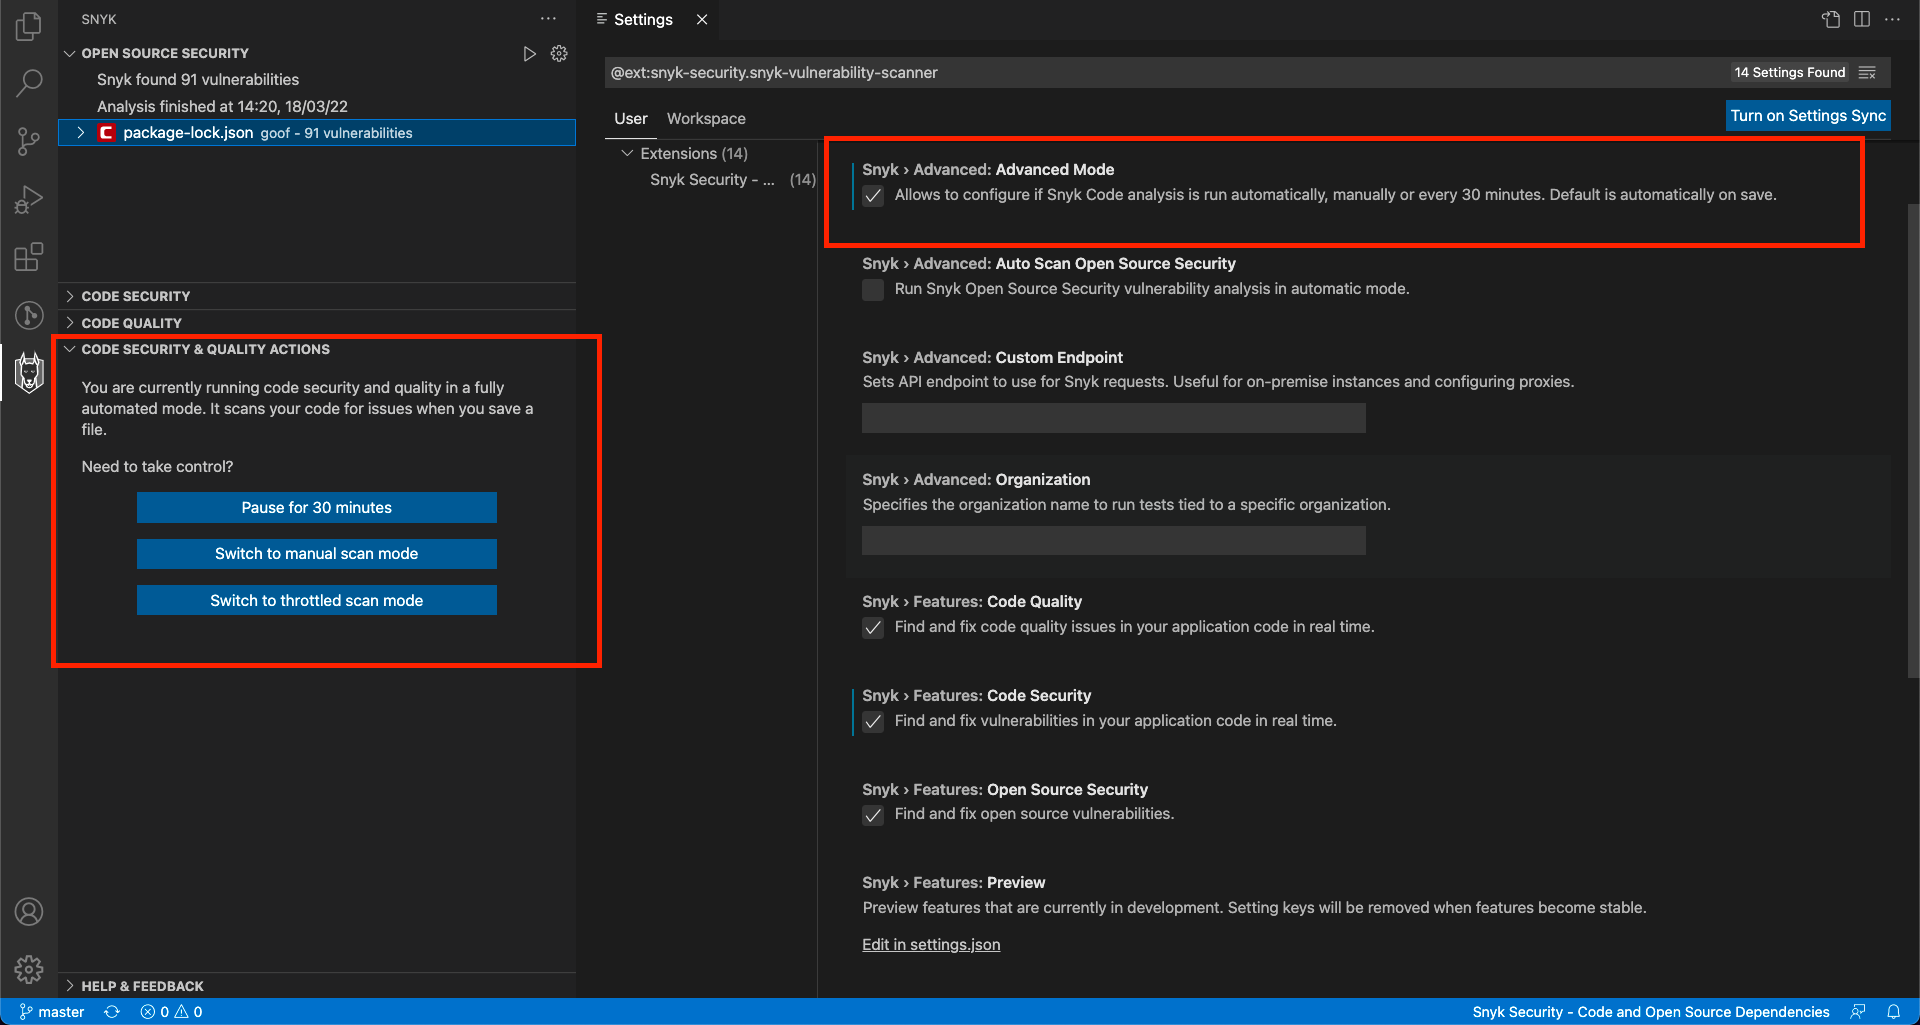
Task: Toggle the Advanced Mode checkbox
Action: (x=873, y=196)
